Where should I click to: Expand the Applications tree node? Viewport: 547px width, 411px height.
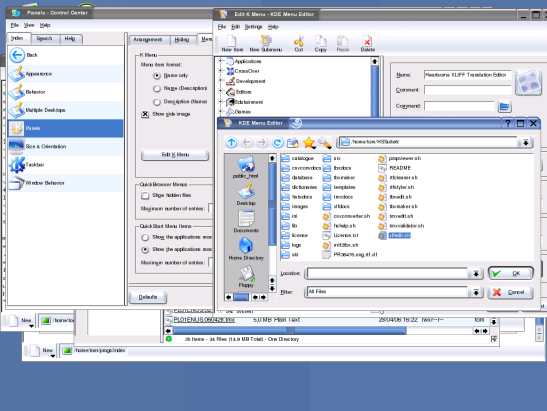[x=220, y=61]
